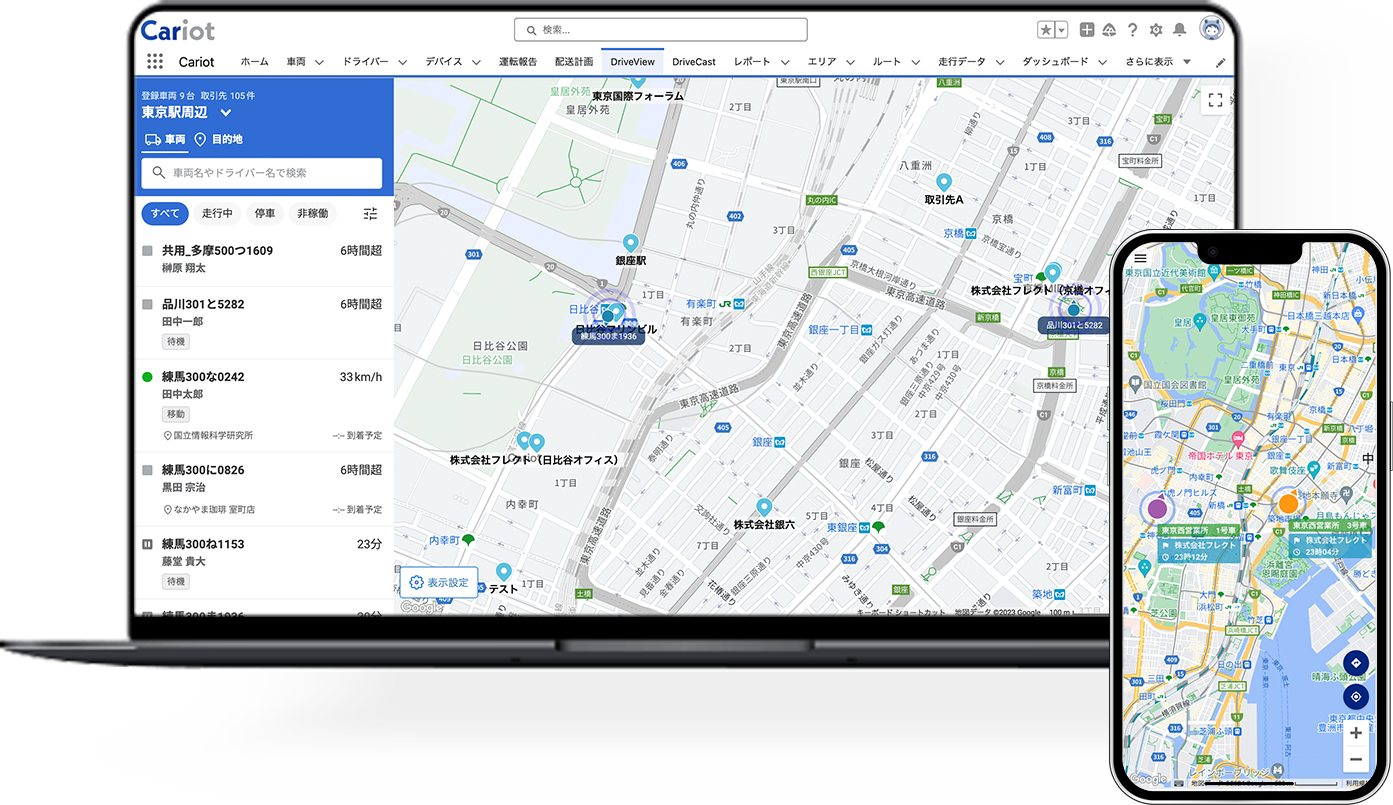This screenshot has height=805, width=1393.
Task: Tap orange vehicle marker on phone
Action: [x=1287, y=503]
